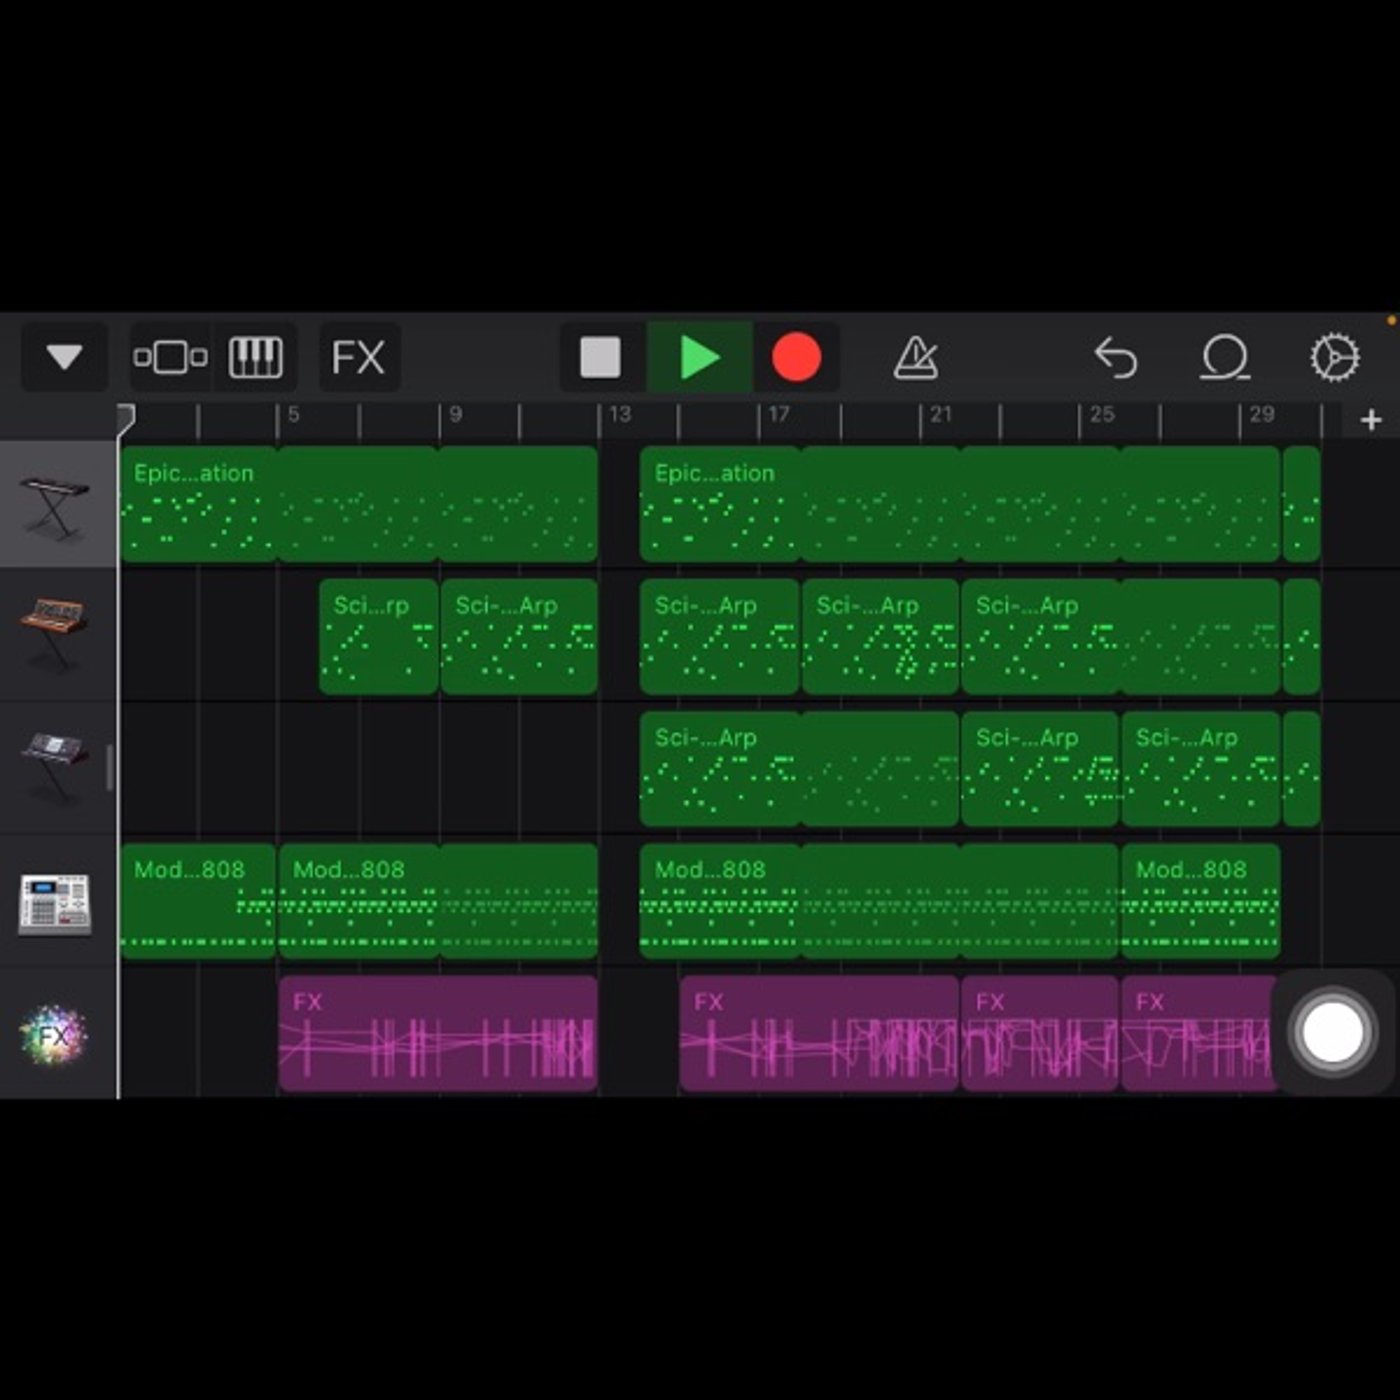The height and width of the screenshot is (1400, 1400).
Task: Select the orange synth track header
Action: point(57,635)
